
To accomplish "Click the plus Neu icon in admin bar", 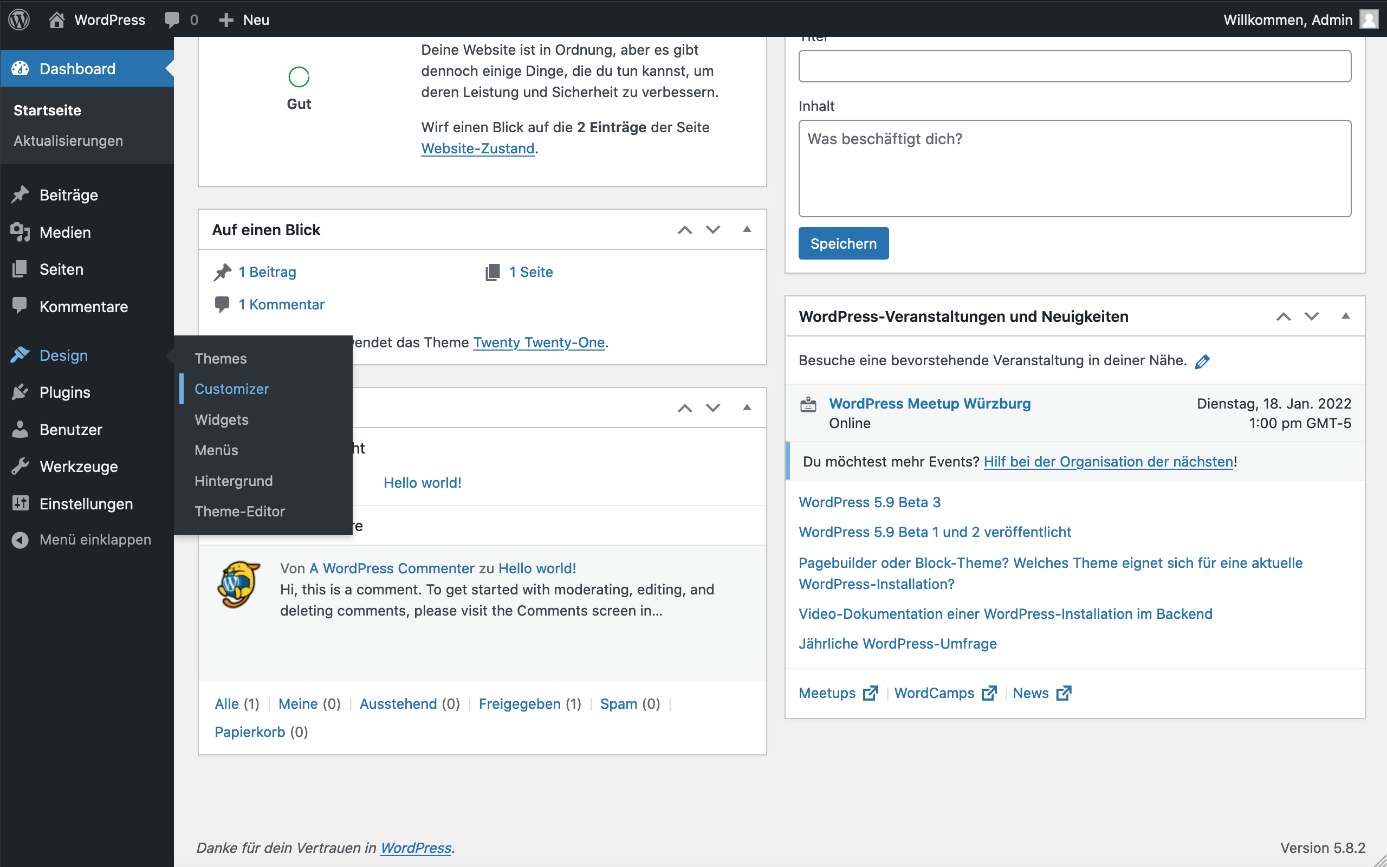I will coord(226,20).
